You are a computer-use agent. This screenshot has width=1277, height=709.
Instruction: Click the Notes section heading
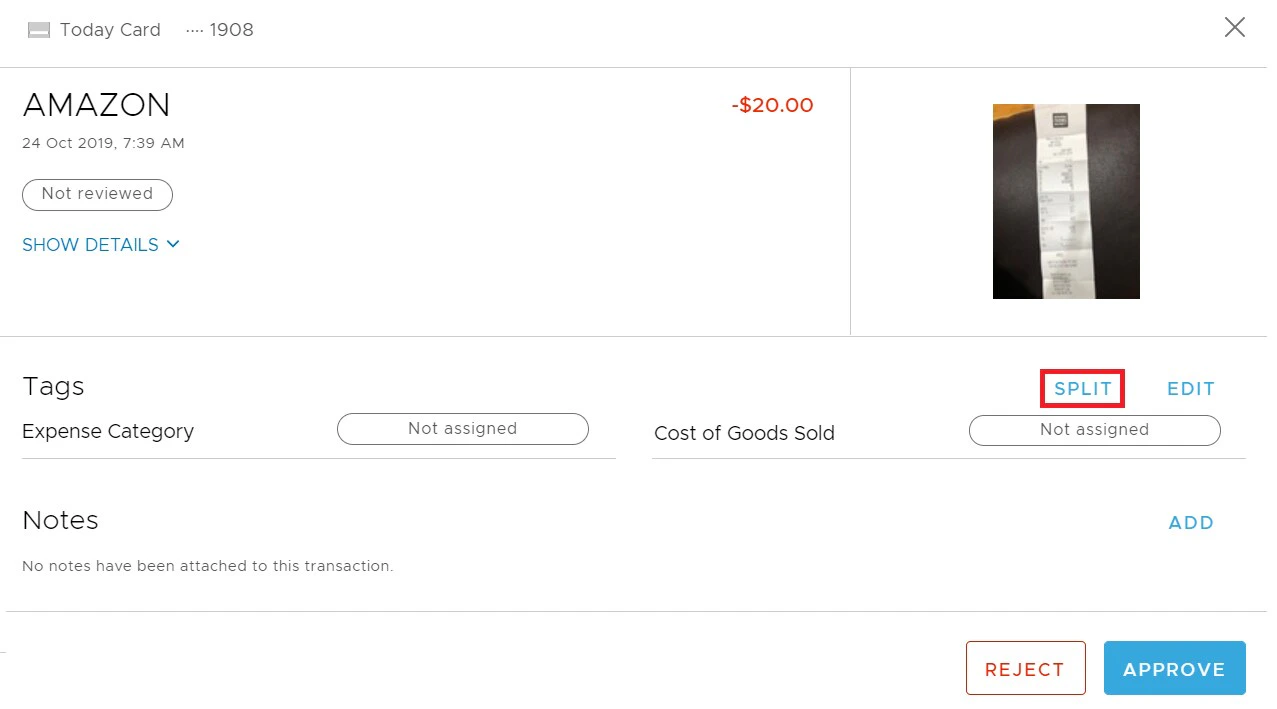pos(60,520)
